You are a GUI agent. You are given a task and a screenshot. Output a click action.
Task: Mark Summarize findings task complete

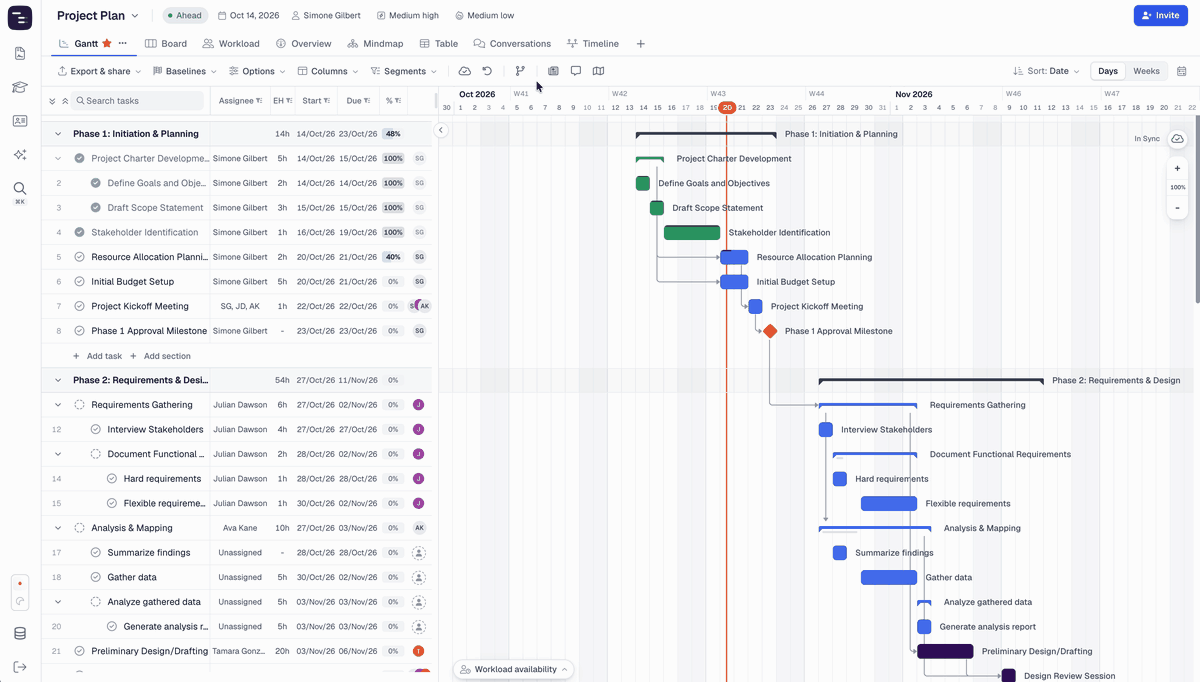tap(96, 552)
